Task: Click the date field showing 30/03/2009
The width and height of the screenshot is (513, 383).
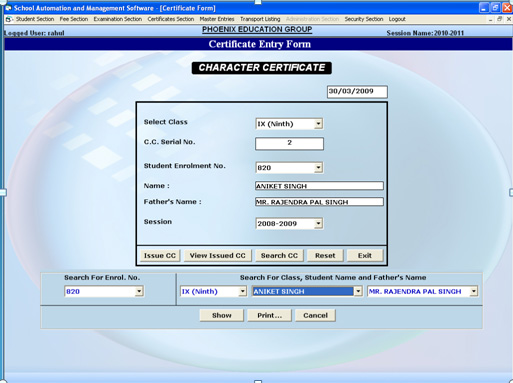Action: click(x=357, y=91)
